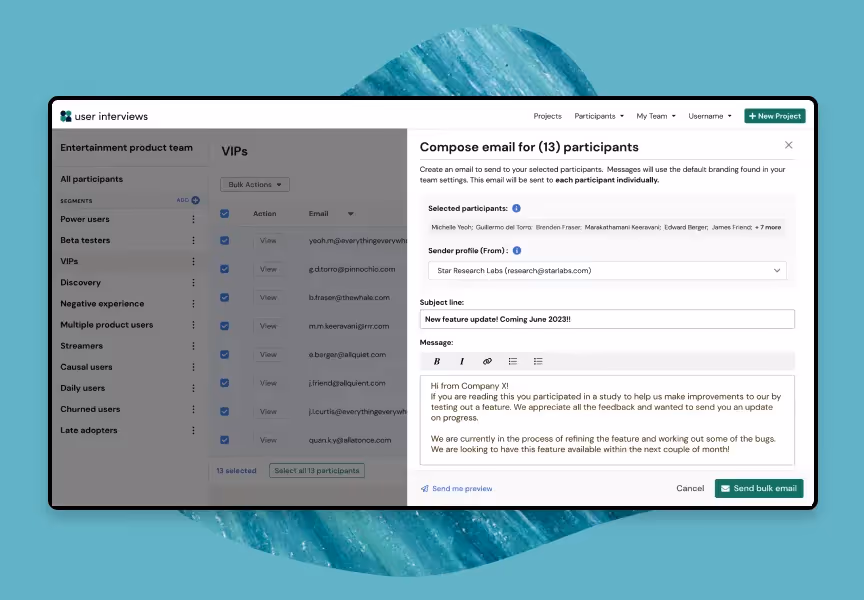Open options menu for Negative experience segment
This screenshot has height=600, width=864.
click(193, 304)
